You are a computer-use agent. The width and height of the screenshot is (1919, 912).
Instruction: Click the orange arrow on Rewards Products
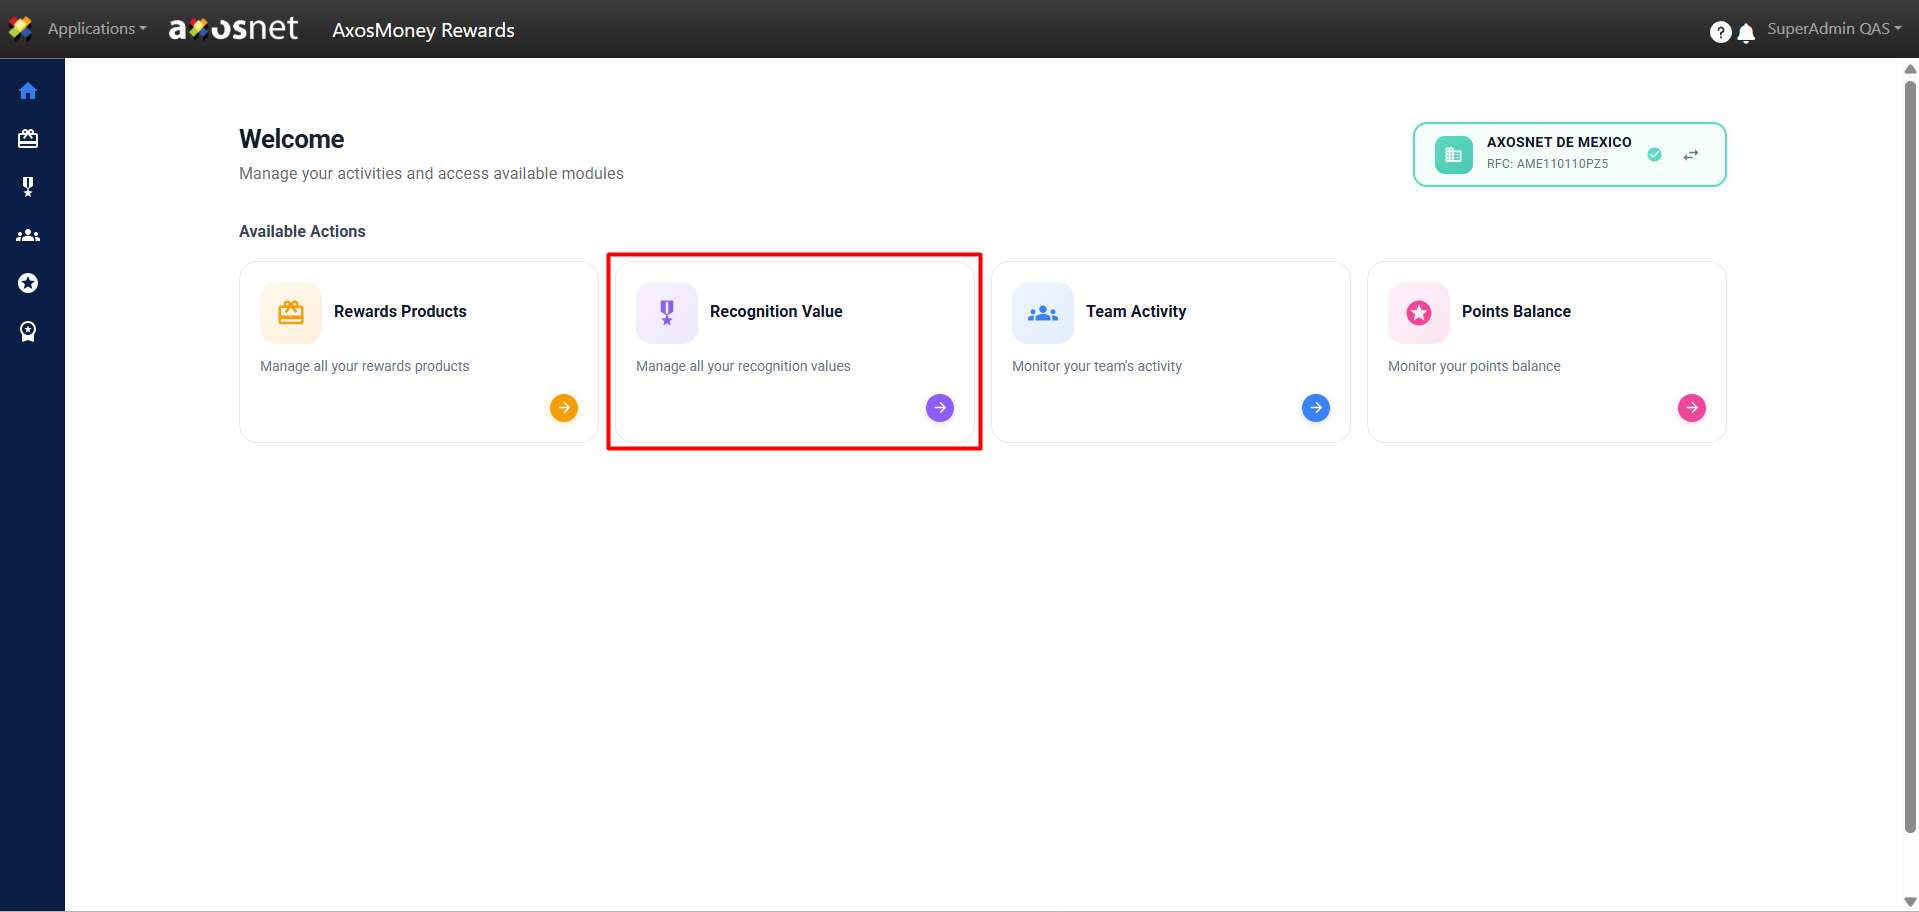coord(564,408)
